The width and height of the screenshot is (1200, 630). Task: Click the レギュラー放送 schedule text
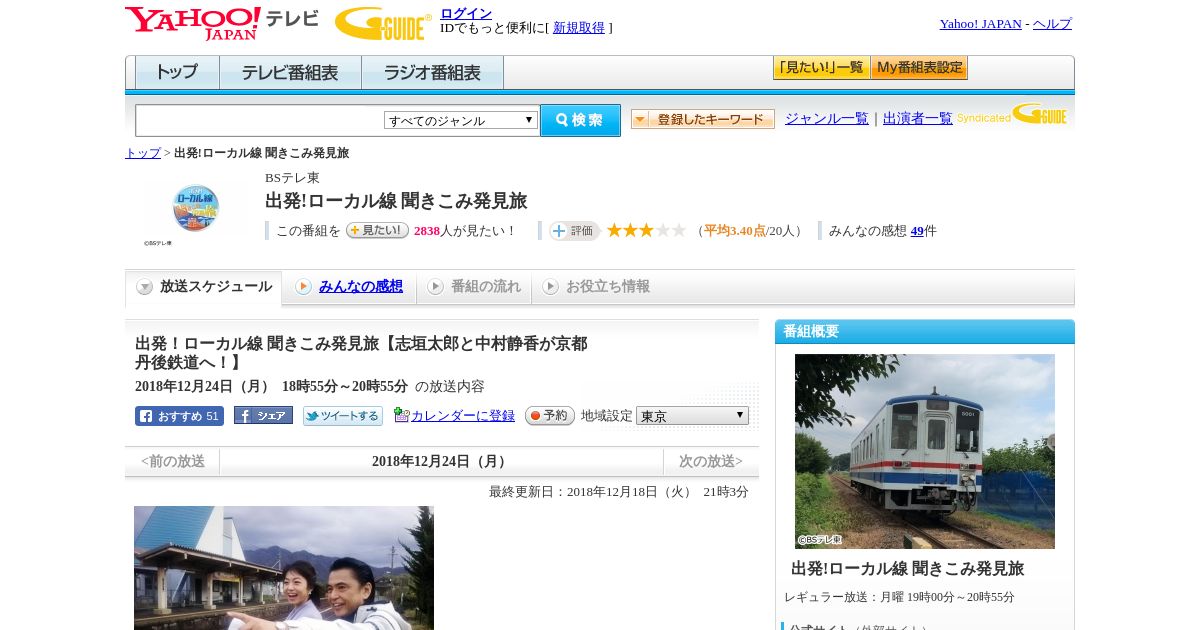899,597
